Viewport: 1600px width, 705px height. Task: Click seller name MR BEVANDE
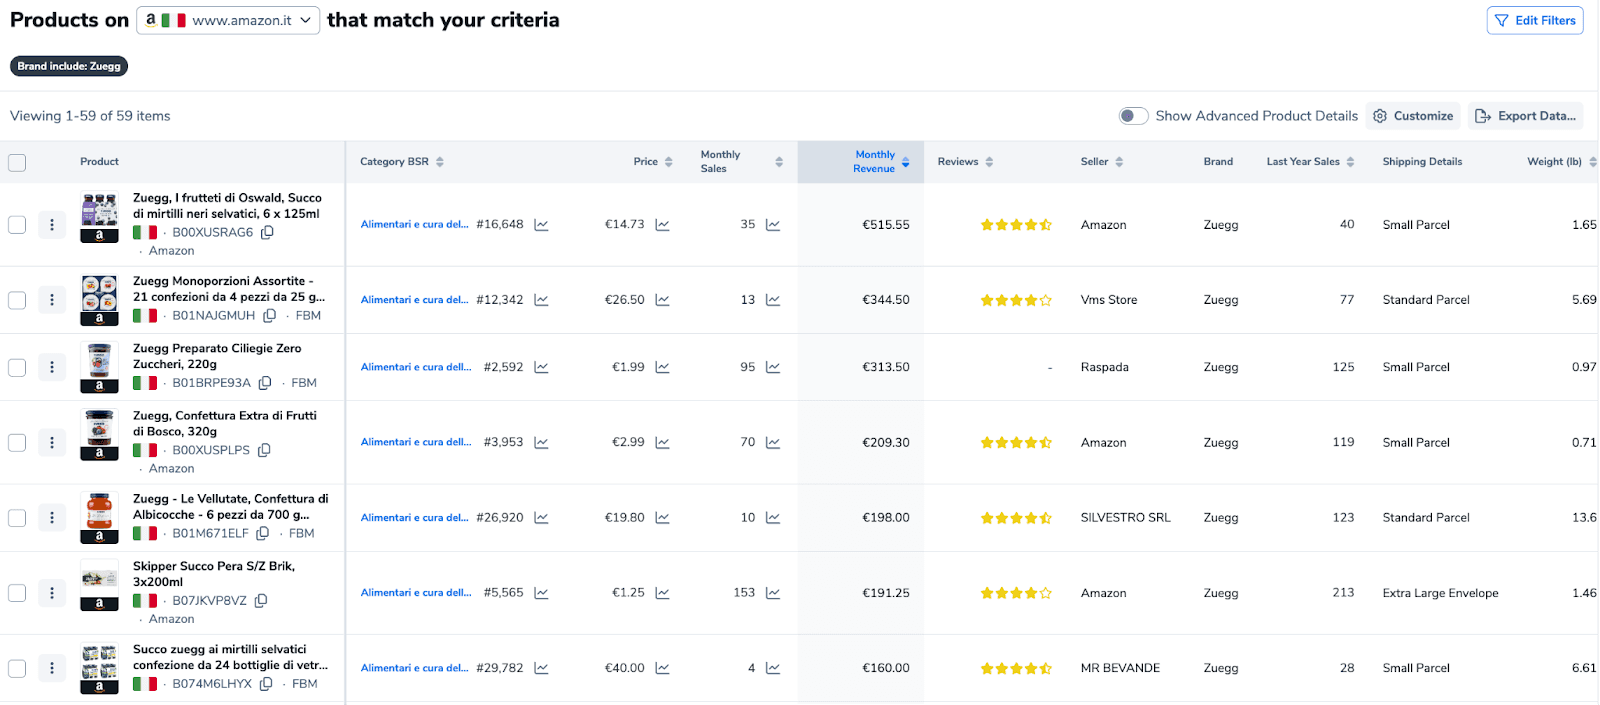click(x=1120, y=668)
